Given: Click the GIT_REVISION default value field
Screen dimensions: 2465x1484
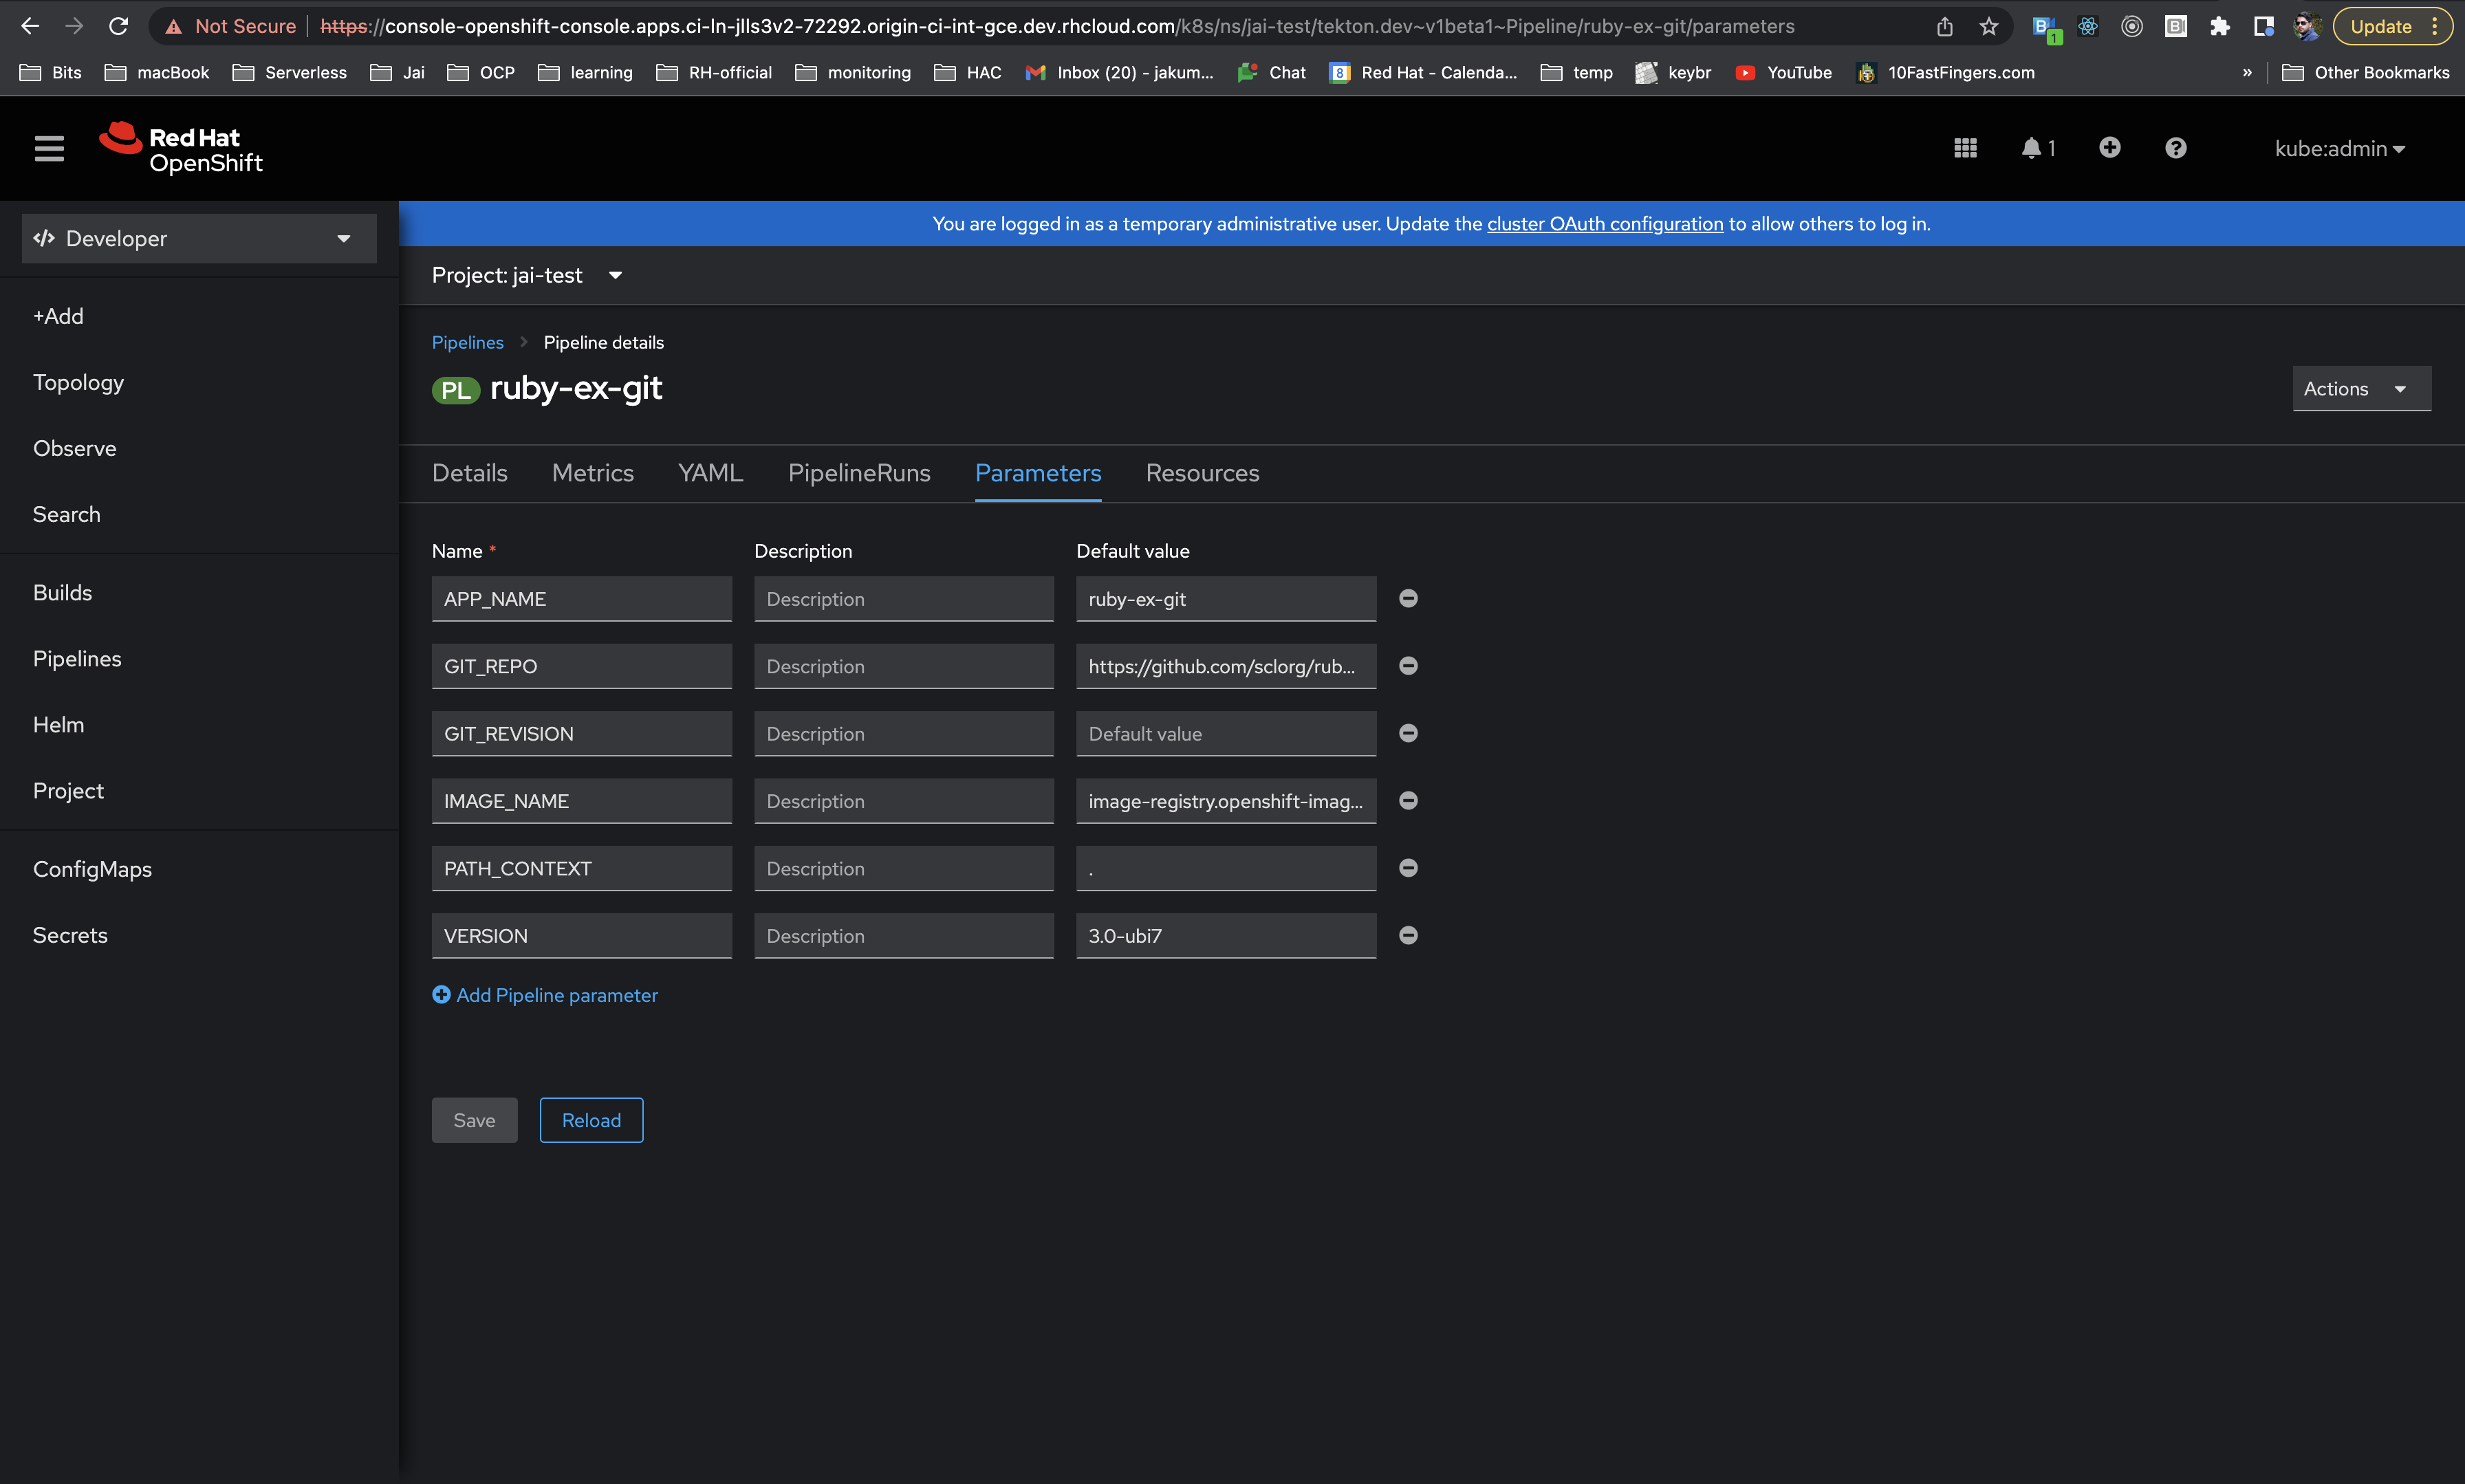Looking at the screenshot, I should coord(1225,733).
